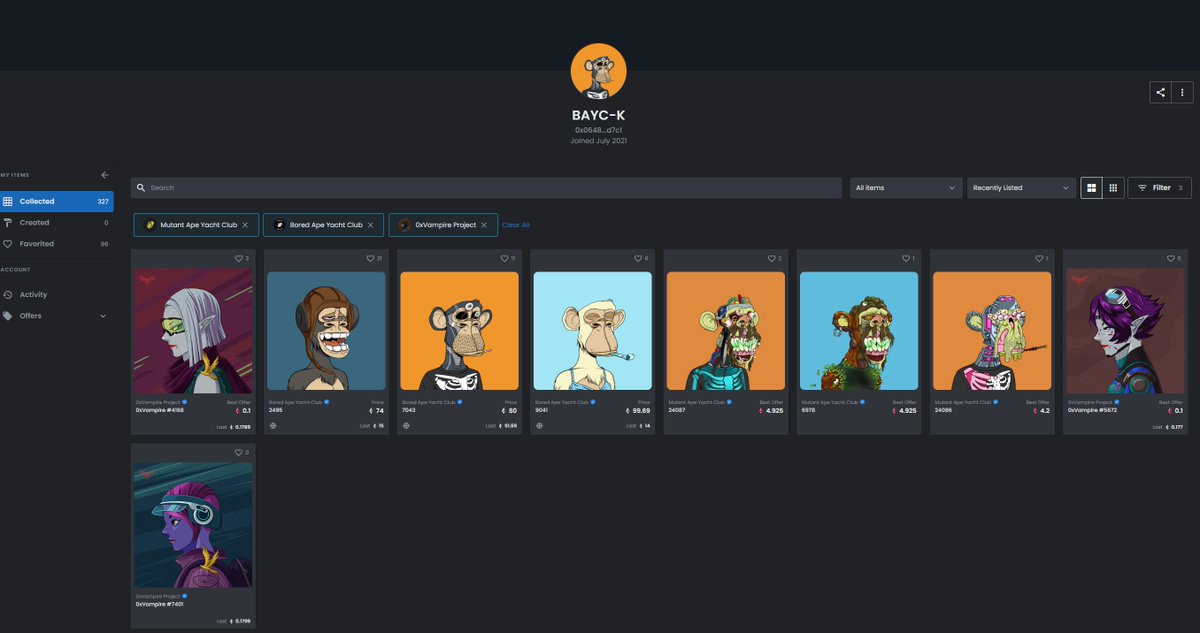The image size is (1200, 633).
Task: Open Mutant Ape 24087 image
Action: point(726,331)
